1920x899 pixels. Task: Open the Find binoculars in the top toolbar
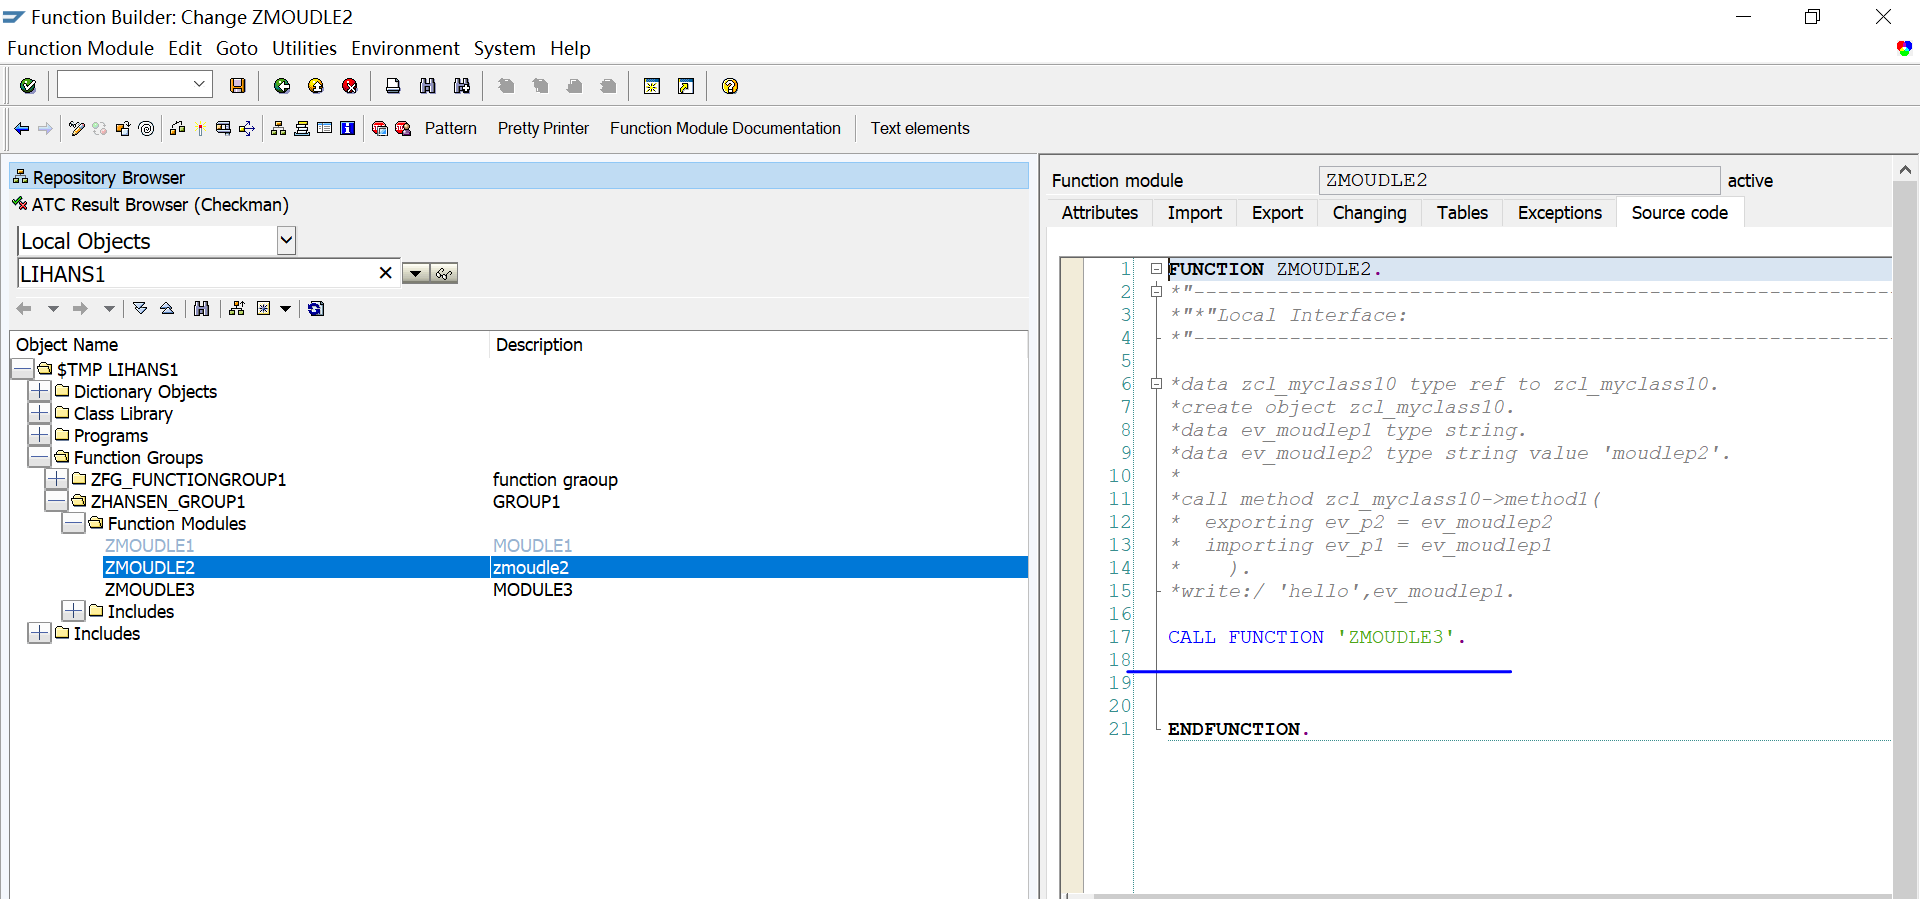pos(428,86)
